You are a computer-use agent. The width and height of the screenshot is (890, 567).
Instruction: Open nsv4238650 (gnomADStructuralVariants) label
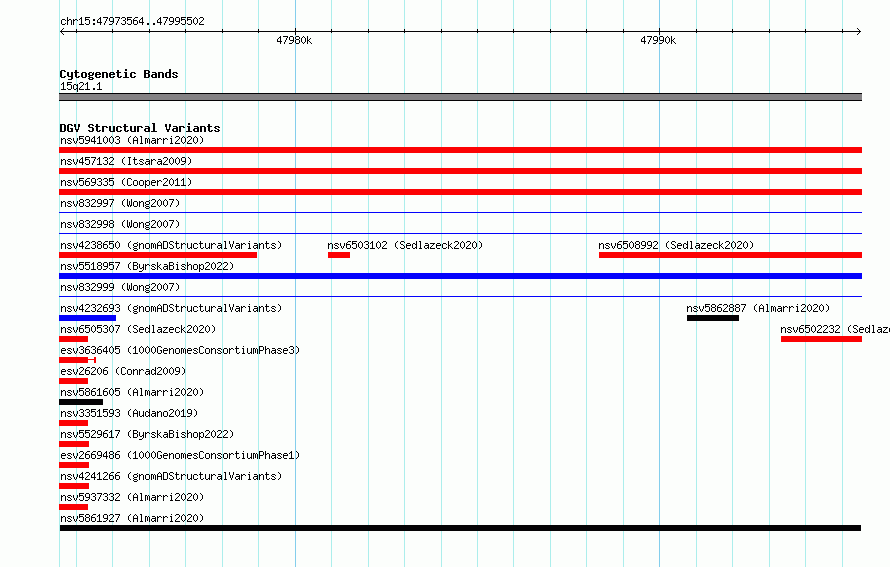tap(171, 245)
